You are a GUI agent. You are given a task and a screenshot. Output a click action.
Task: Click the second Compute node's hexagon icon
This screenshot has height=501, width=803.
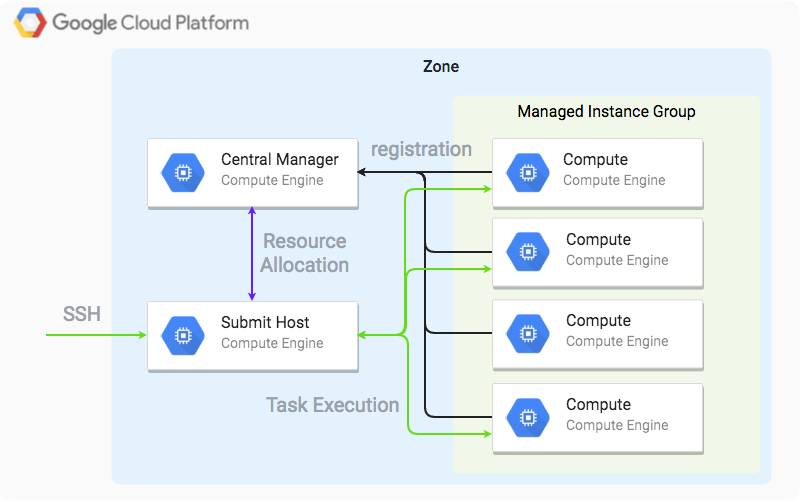(x=527, y=252)
